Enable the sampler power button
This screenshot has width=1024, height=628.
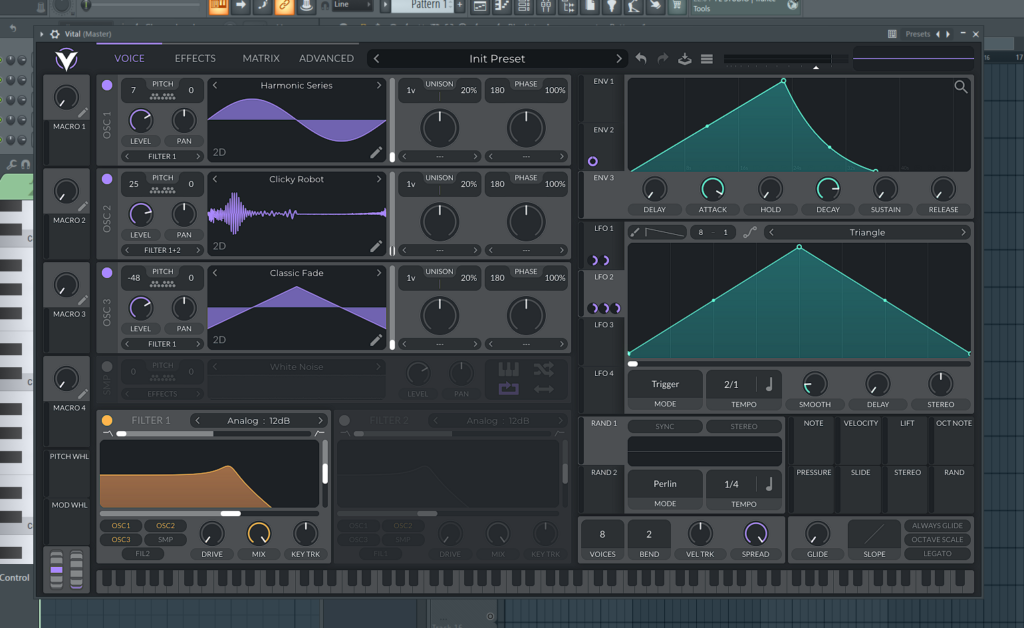[107, 367]
